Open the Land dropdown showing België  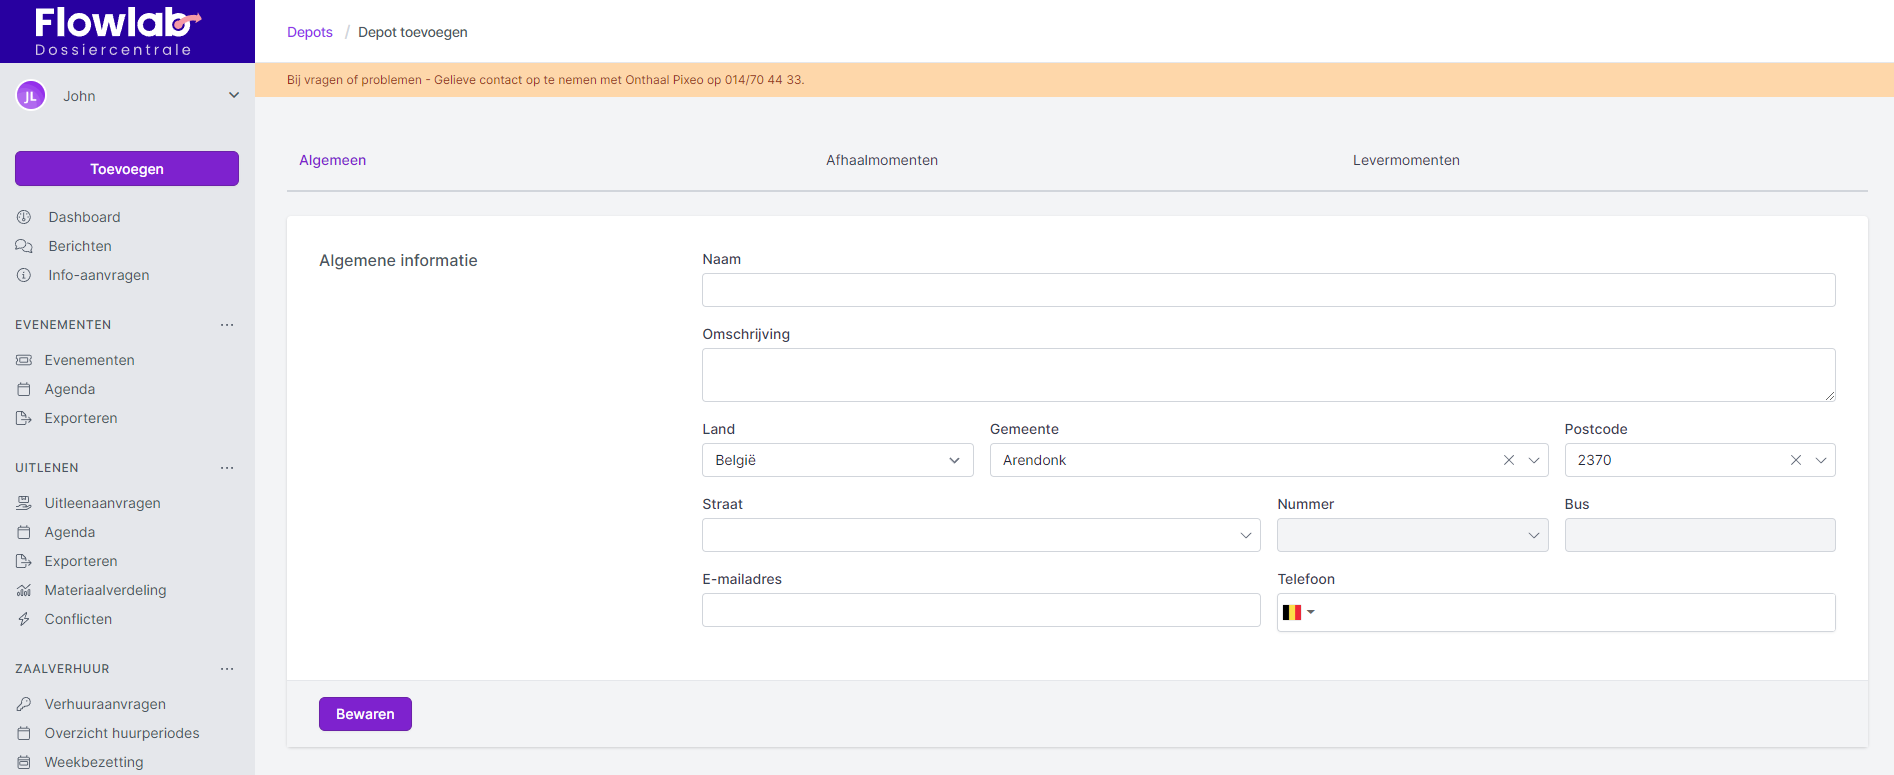pyautogui.click(x=837, y=460)
